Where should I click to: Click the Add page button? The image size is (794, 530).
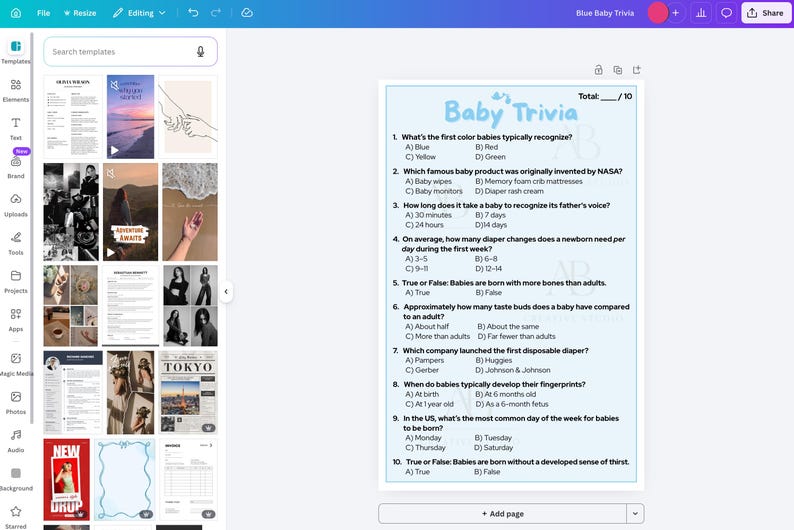tap(502, 513)
